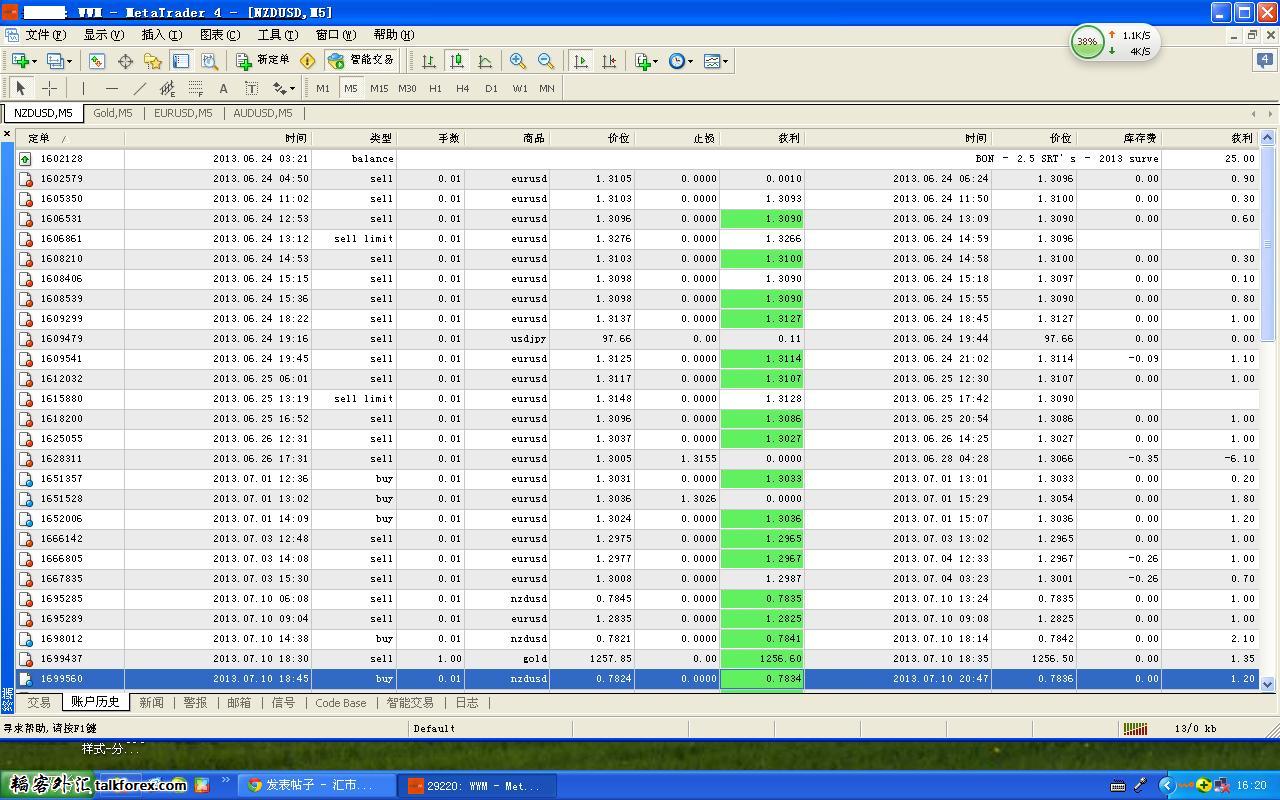Select the equidistant channel tool
The width and height of the screenshot is (1280, 800).
point(167,88)
